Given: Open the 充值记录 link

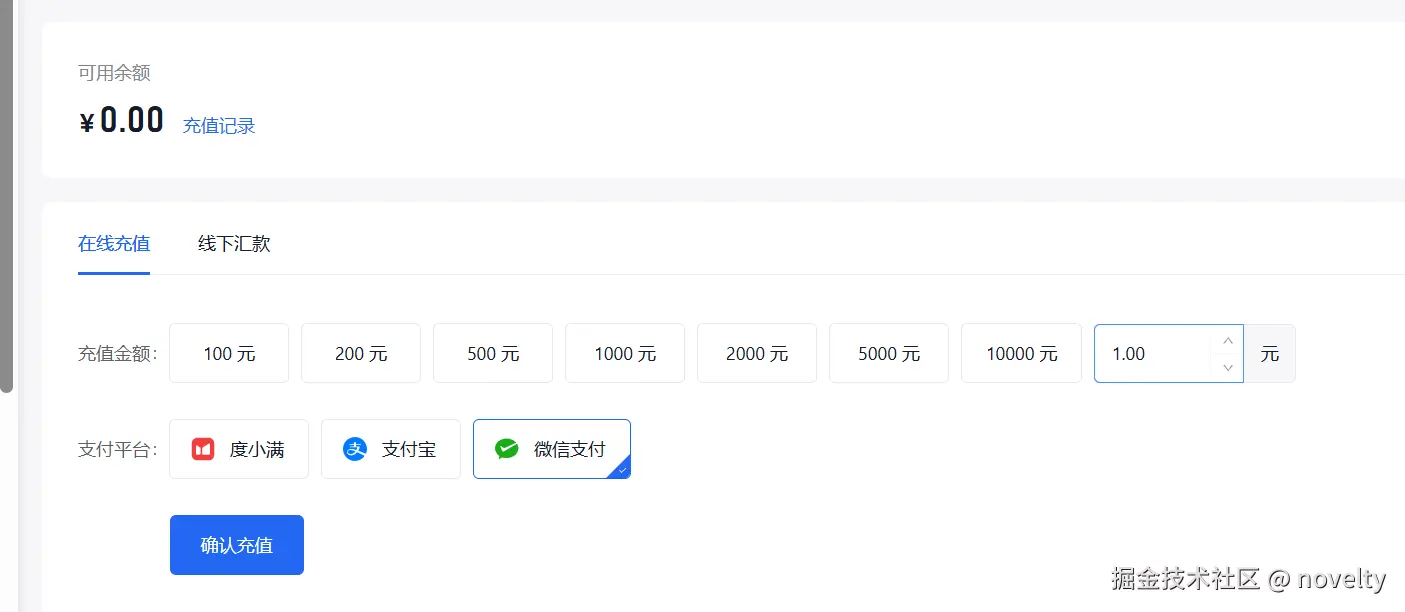Looking at the screenshot, I should coord(219,126).
